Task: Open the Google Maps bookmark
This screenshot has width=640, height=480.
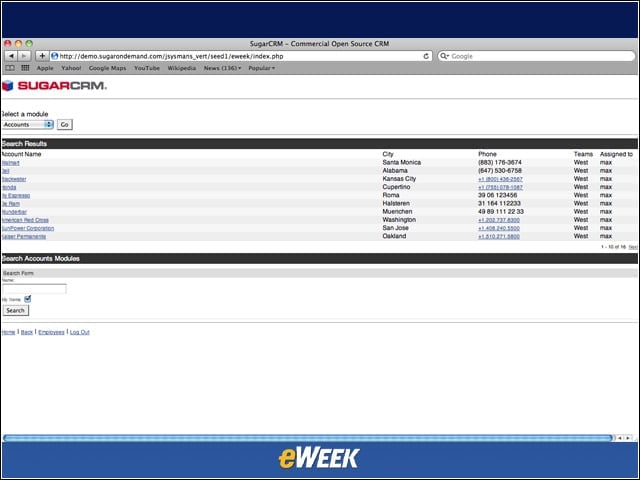Action: (x=107, y=68)
